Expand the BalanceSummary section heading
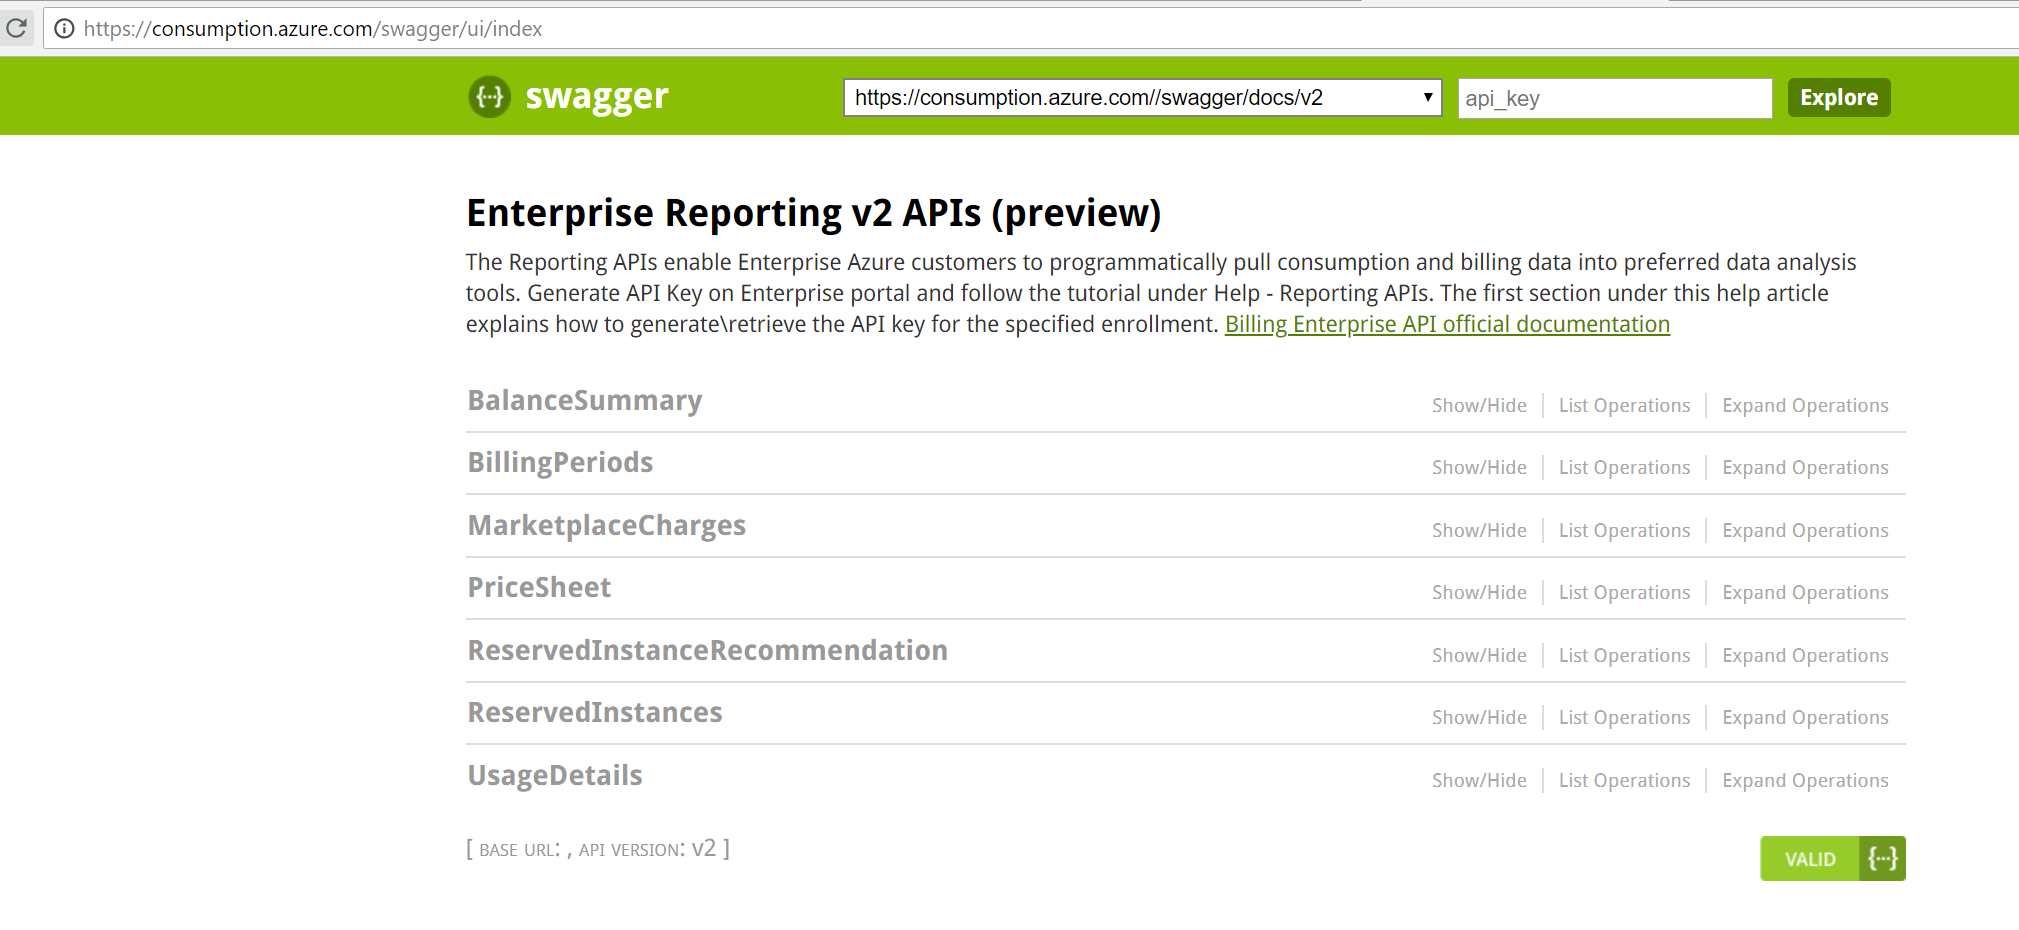 (585, 401)
